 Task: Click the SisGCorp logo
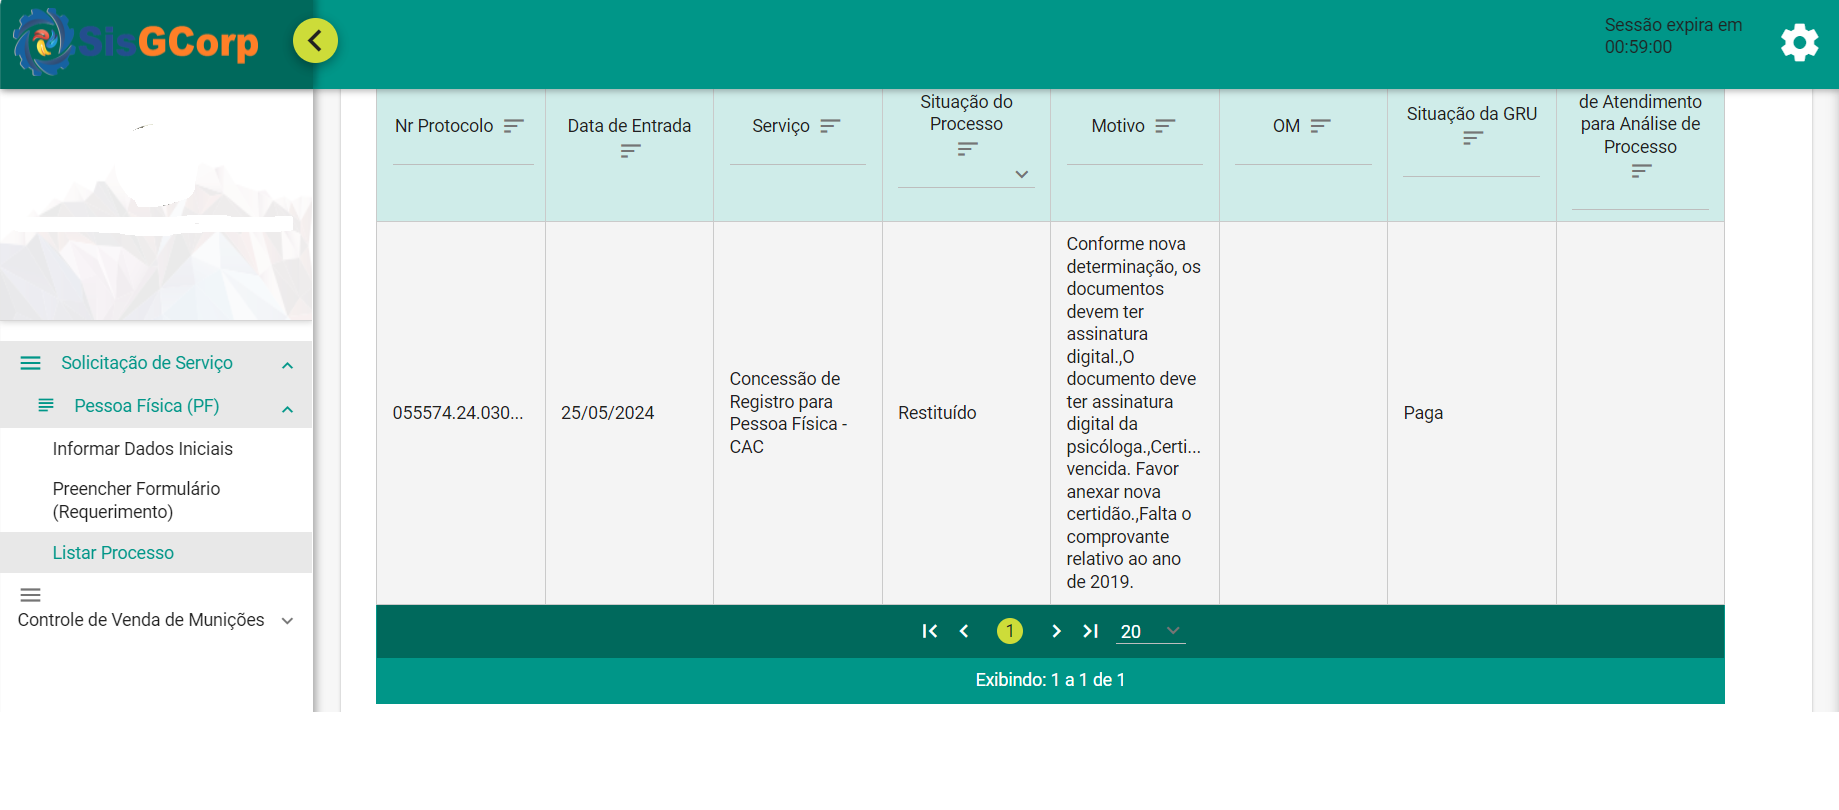(x=136, y=42)
